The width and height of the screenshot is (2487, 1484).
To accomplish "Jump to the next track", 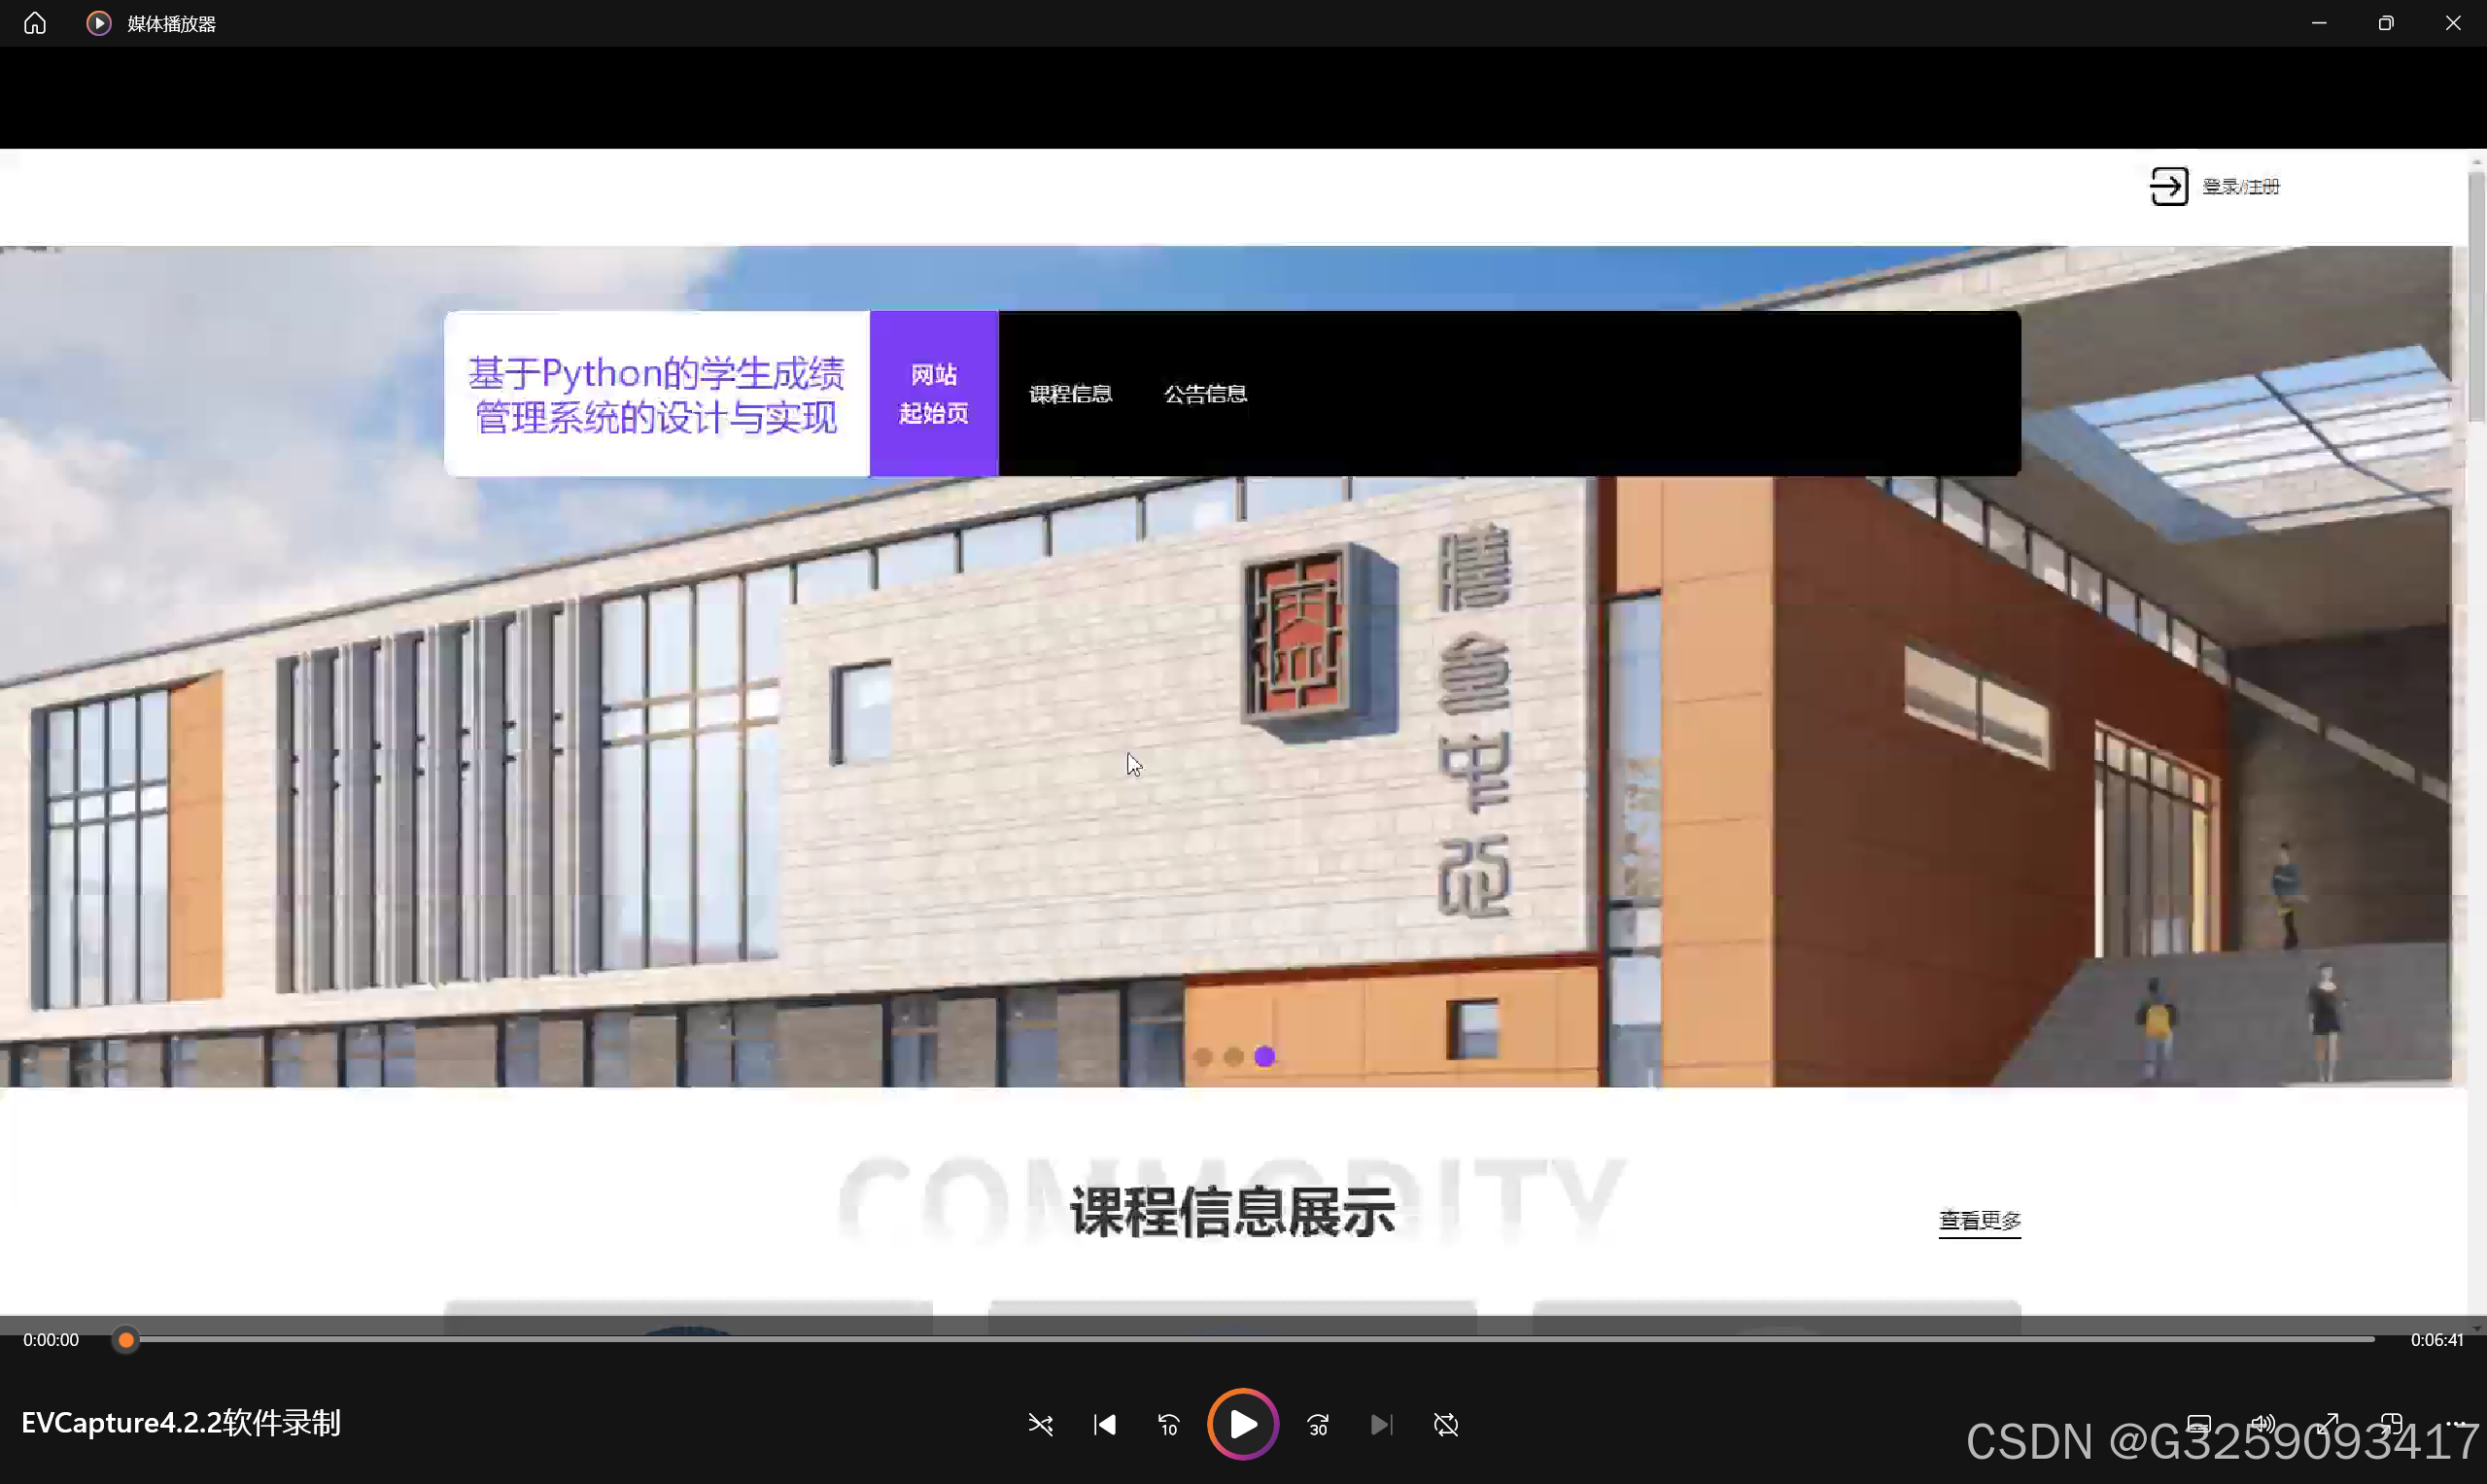I will tap(1382, 1424).
